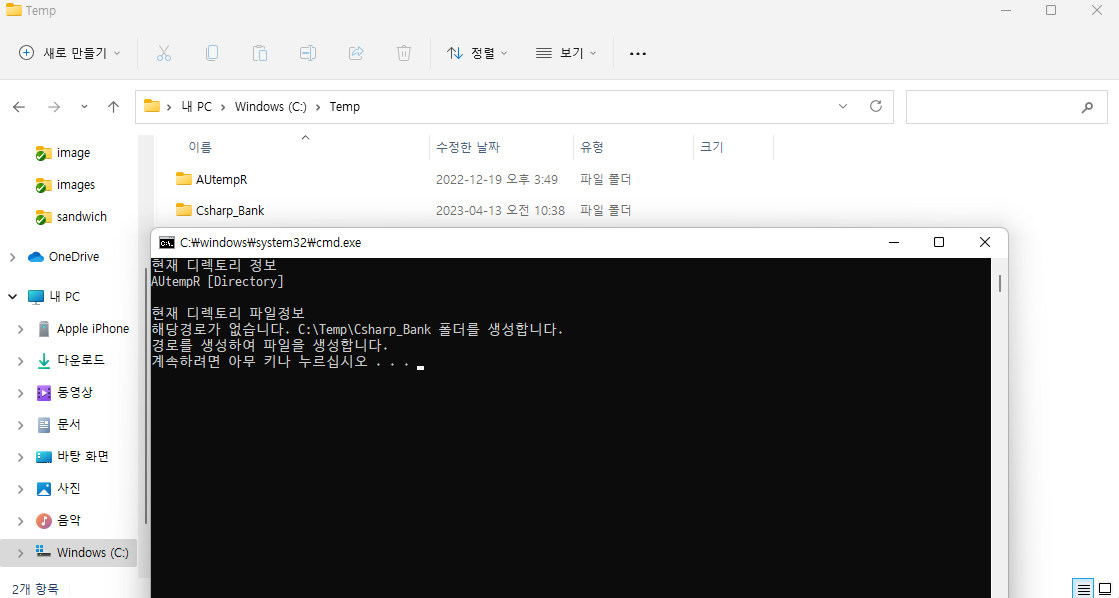Click 내 PC breadcrumb in address bar

point(195,107)
